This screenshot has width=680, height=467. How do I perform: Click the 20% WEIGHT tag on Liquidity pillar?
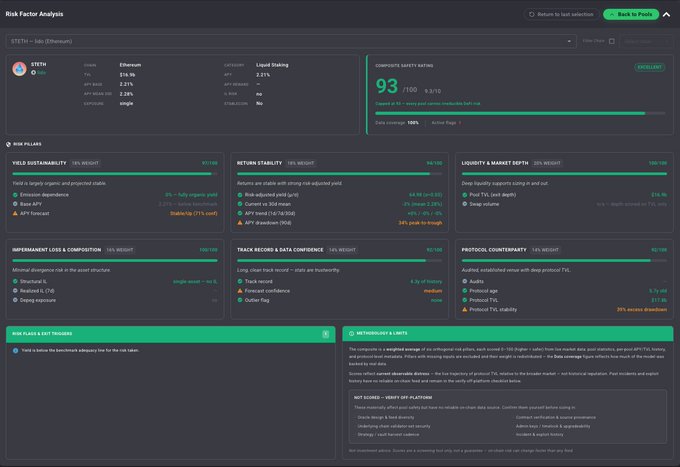tap(547, 163)
